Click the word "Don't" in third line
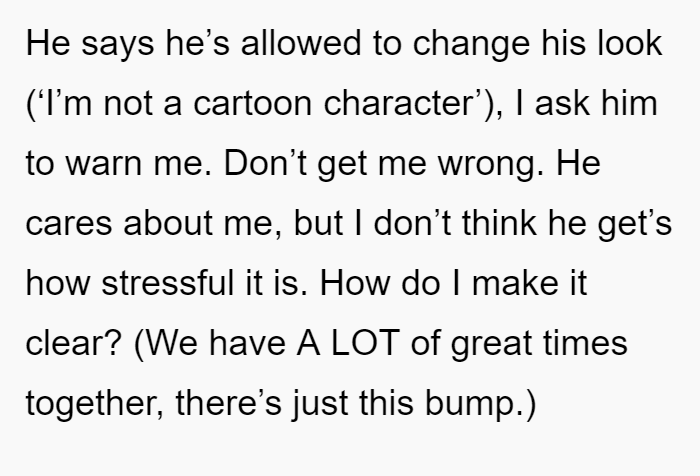This screenshot has height=476, width=700. pyautogui.click(x=265, y=163)
